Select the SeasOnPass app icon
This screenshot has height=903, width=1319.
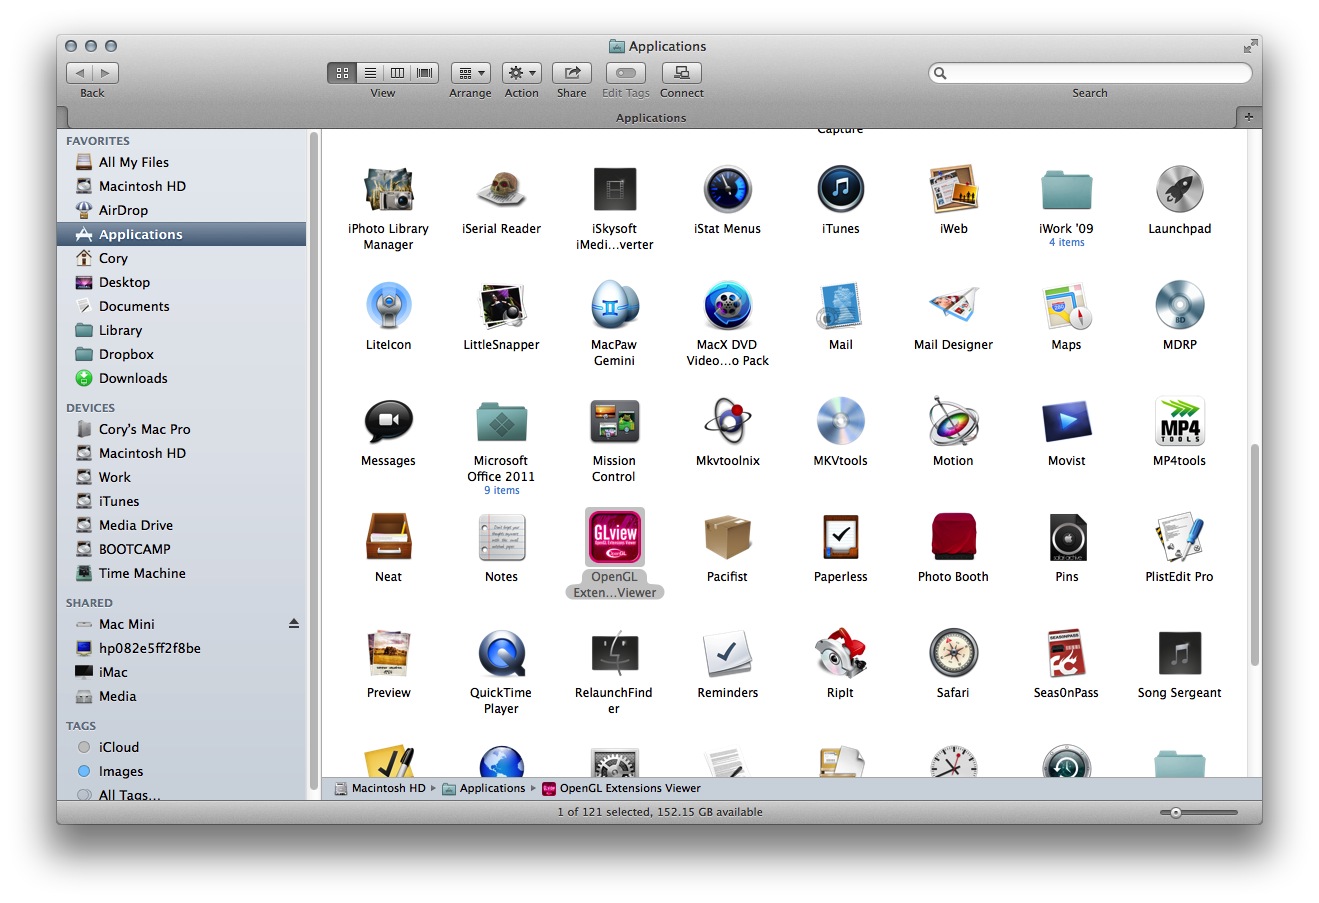[1066, 653]
